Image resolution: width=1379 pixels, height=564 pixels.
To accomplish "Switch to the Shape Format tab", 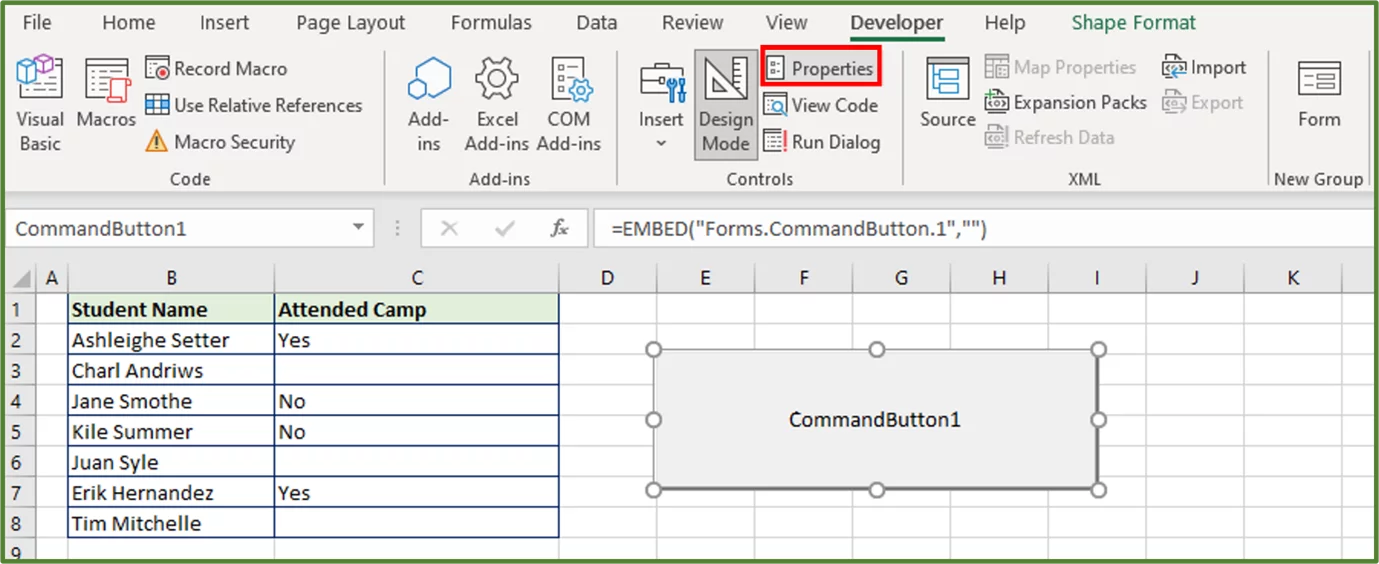I will (1134, 22).
